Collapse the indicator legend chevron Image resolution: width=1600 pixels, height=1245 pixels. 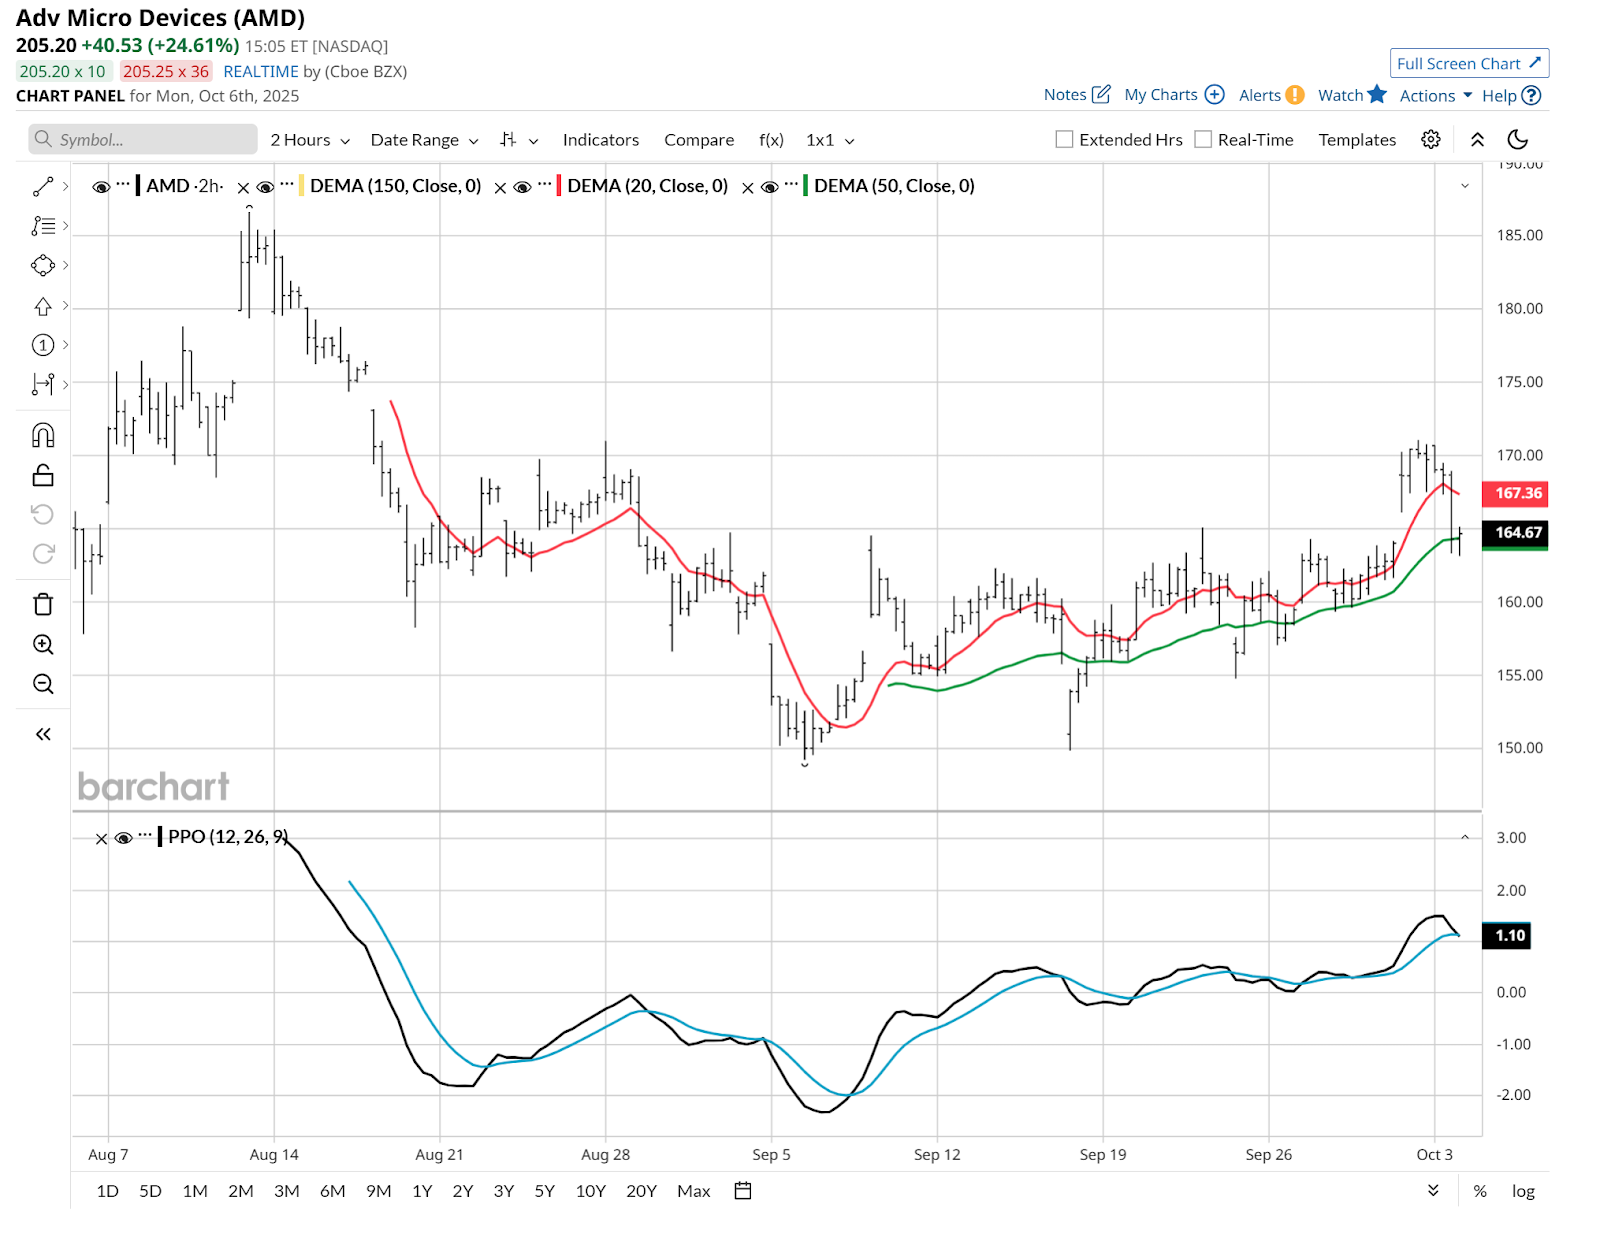(1465, 186)
